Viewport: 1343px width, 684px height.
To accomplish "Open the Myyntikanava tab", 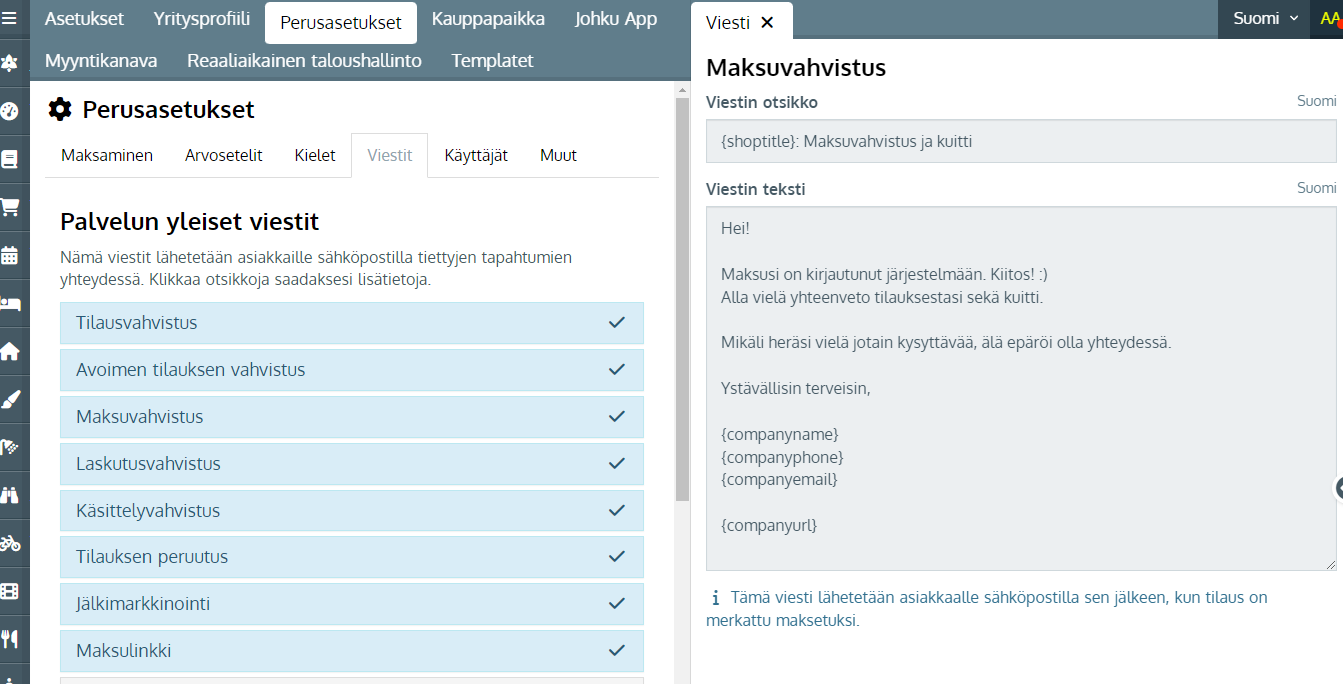I will [101, 61].
